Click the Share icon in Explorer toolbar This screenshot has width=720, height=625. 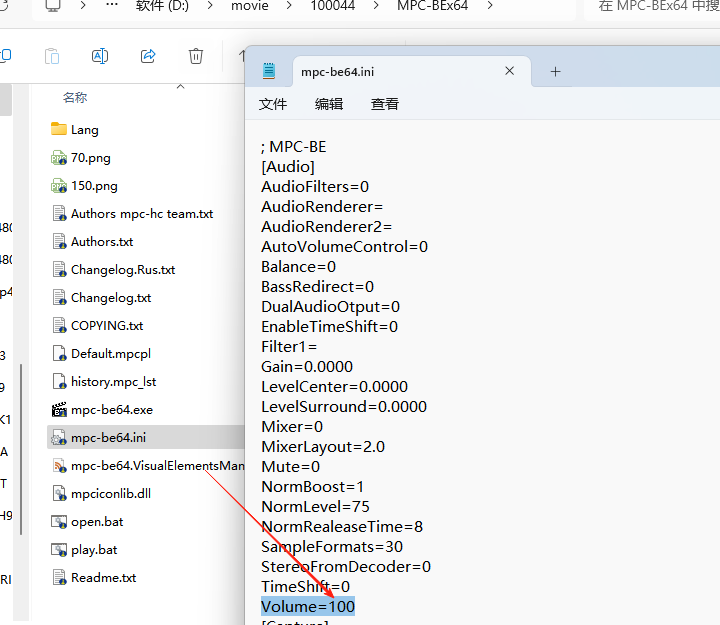(x=148, y=56)
